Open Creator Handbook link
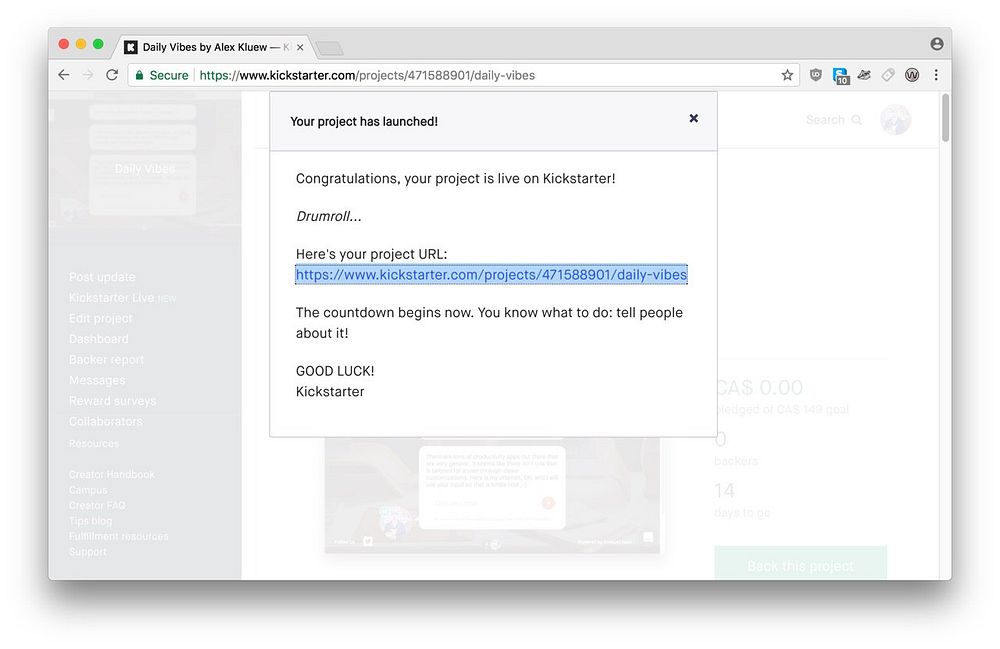 pos(112,474)
